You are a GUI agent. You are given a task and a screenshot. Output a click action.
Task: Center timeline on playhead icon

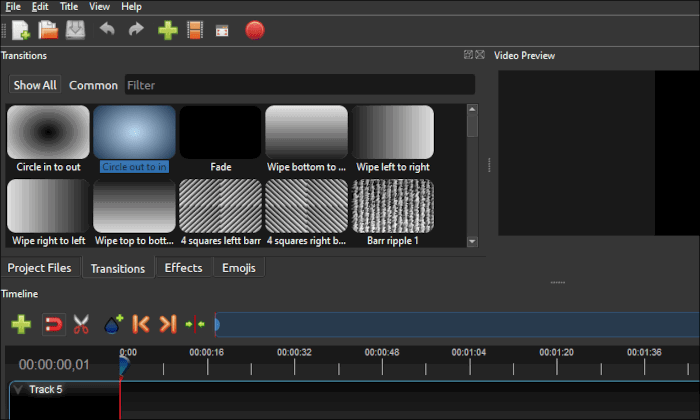(195, 324)
